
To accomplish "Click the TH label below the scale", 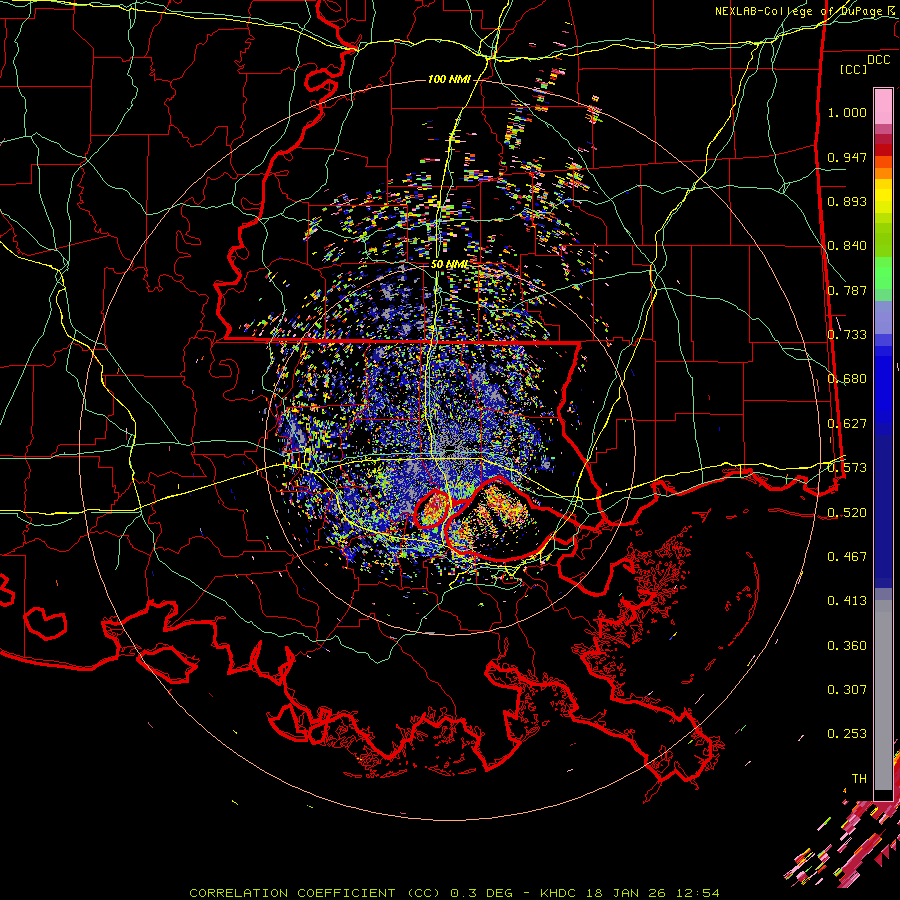I will 859,779.
